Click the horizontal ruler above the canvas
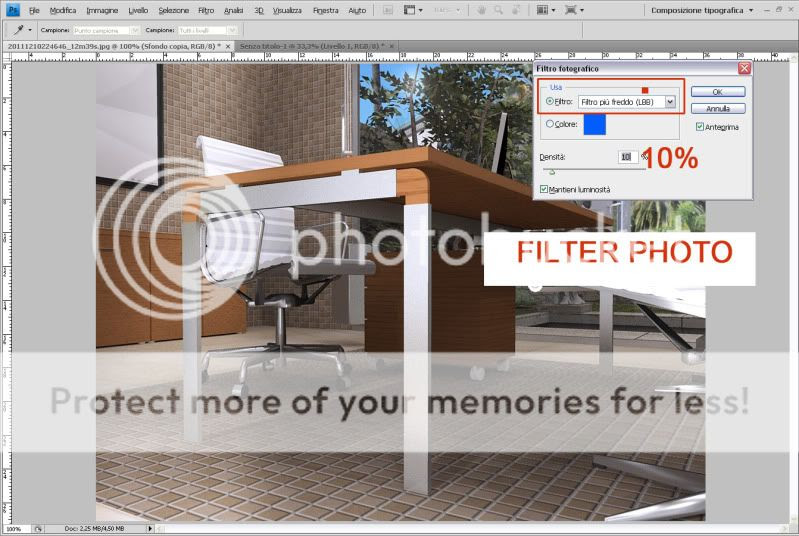The image size is (799, 536). pos(400,56)
